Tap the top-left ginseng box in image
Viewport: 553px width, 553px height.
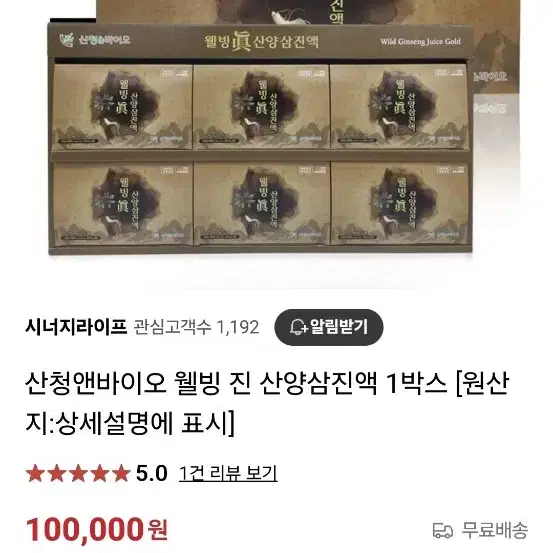tap(122, 107)
